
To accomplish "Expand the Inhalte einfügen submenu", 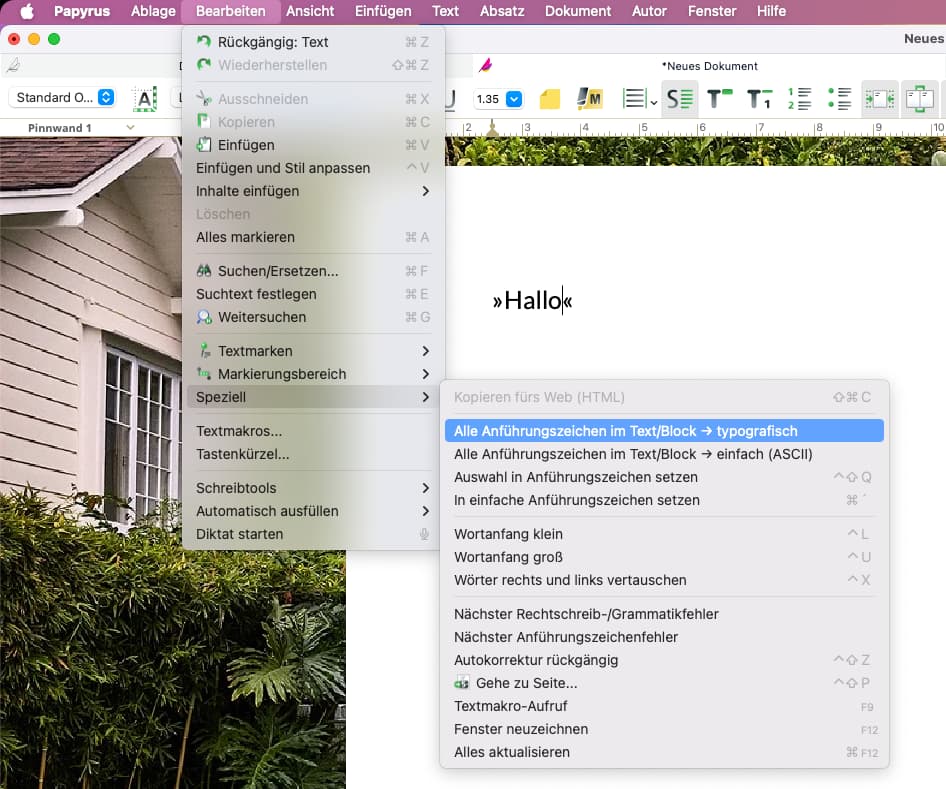I will [x=313, y=191].
